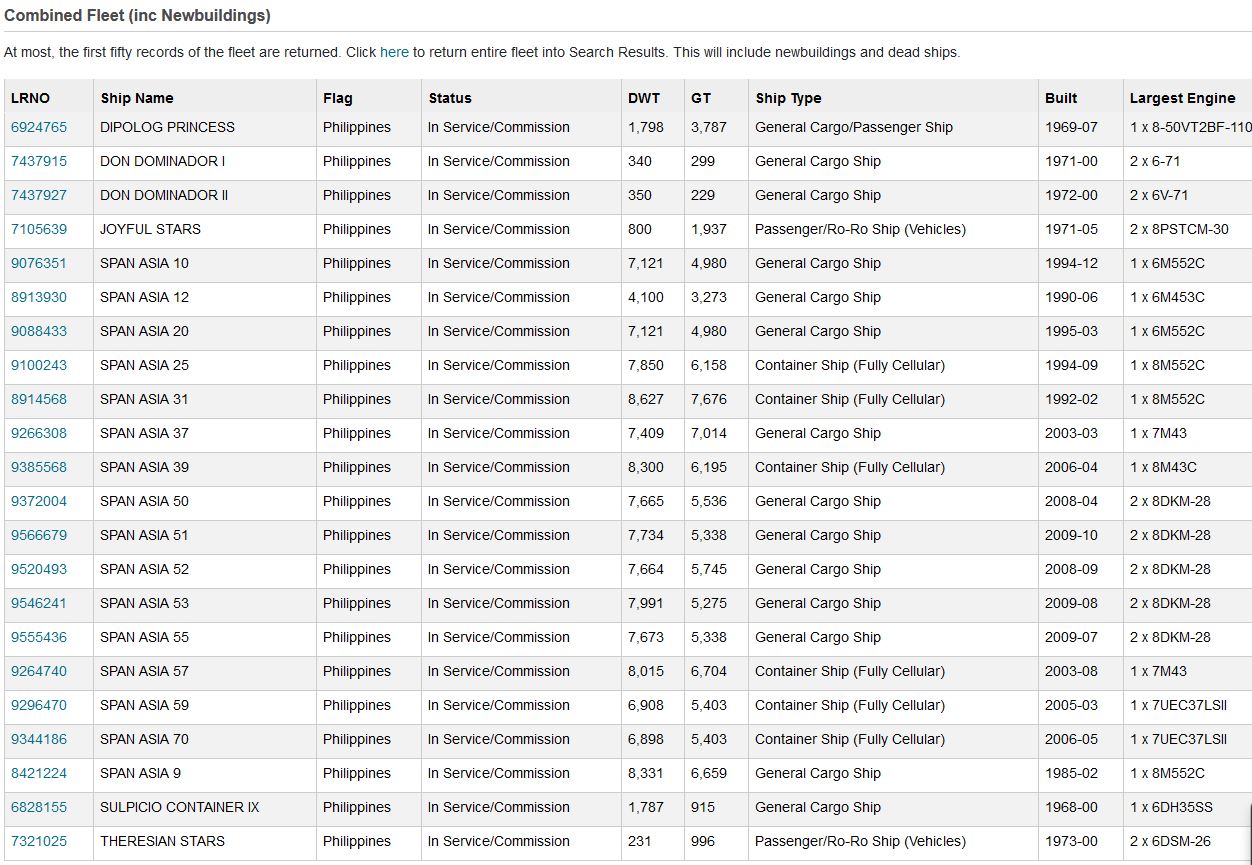Select the DON DOMINADOR II ship name

point(164,195)
